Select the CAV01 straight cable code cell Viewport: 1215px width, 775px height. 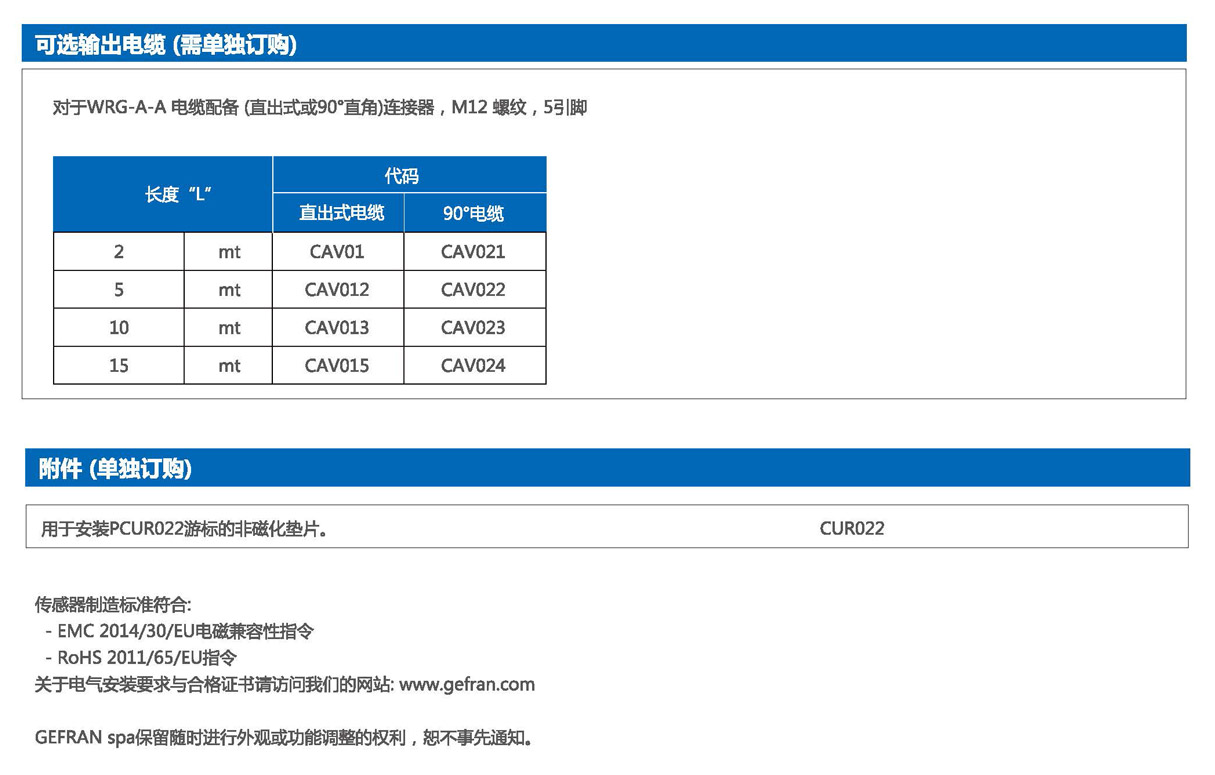coord(337,252)
